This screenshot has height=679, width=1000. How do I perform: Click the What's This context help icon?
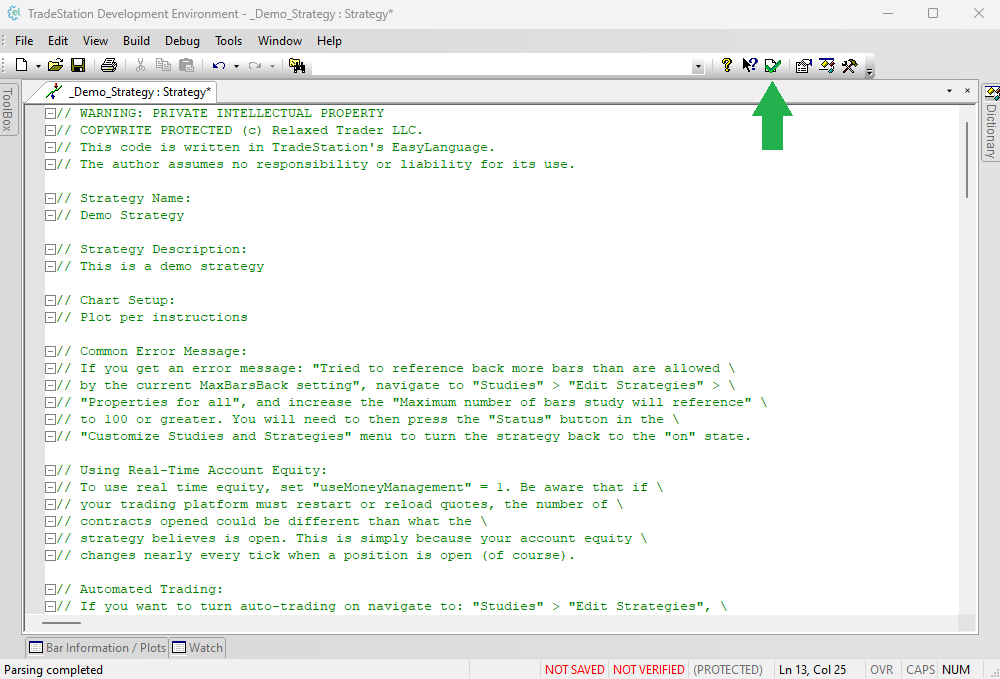(x=749, y=65)
